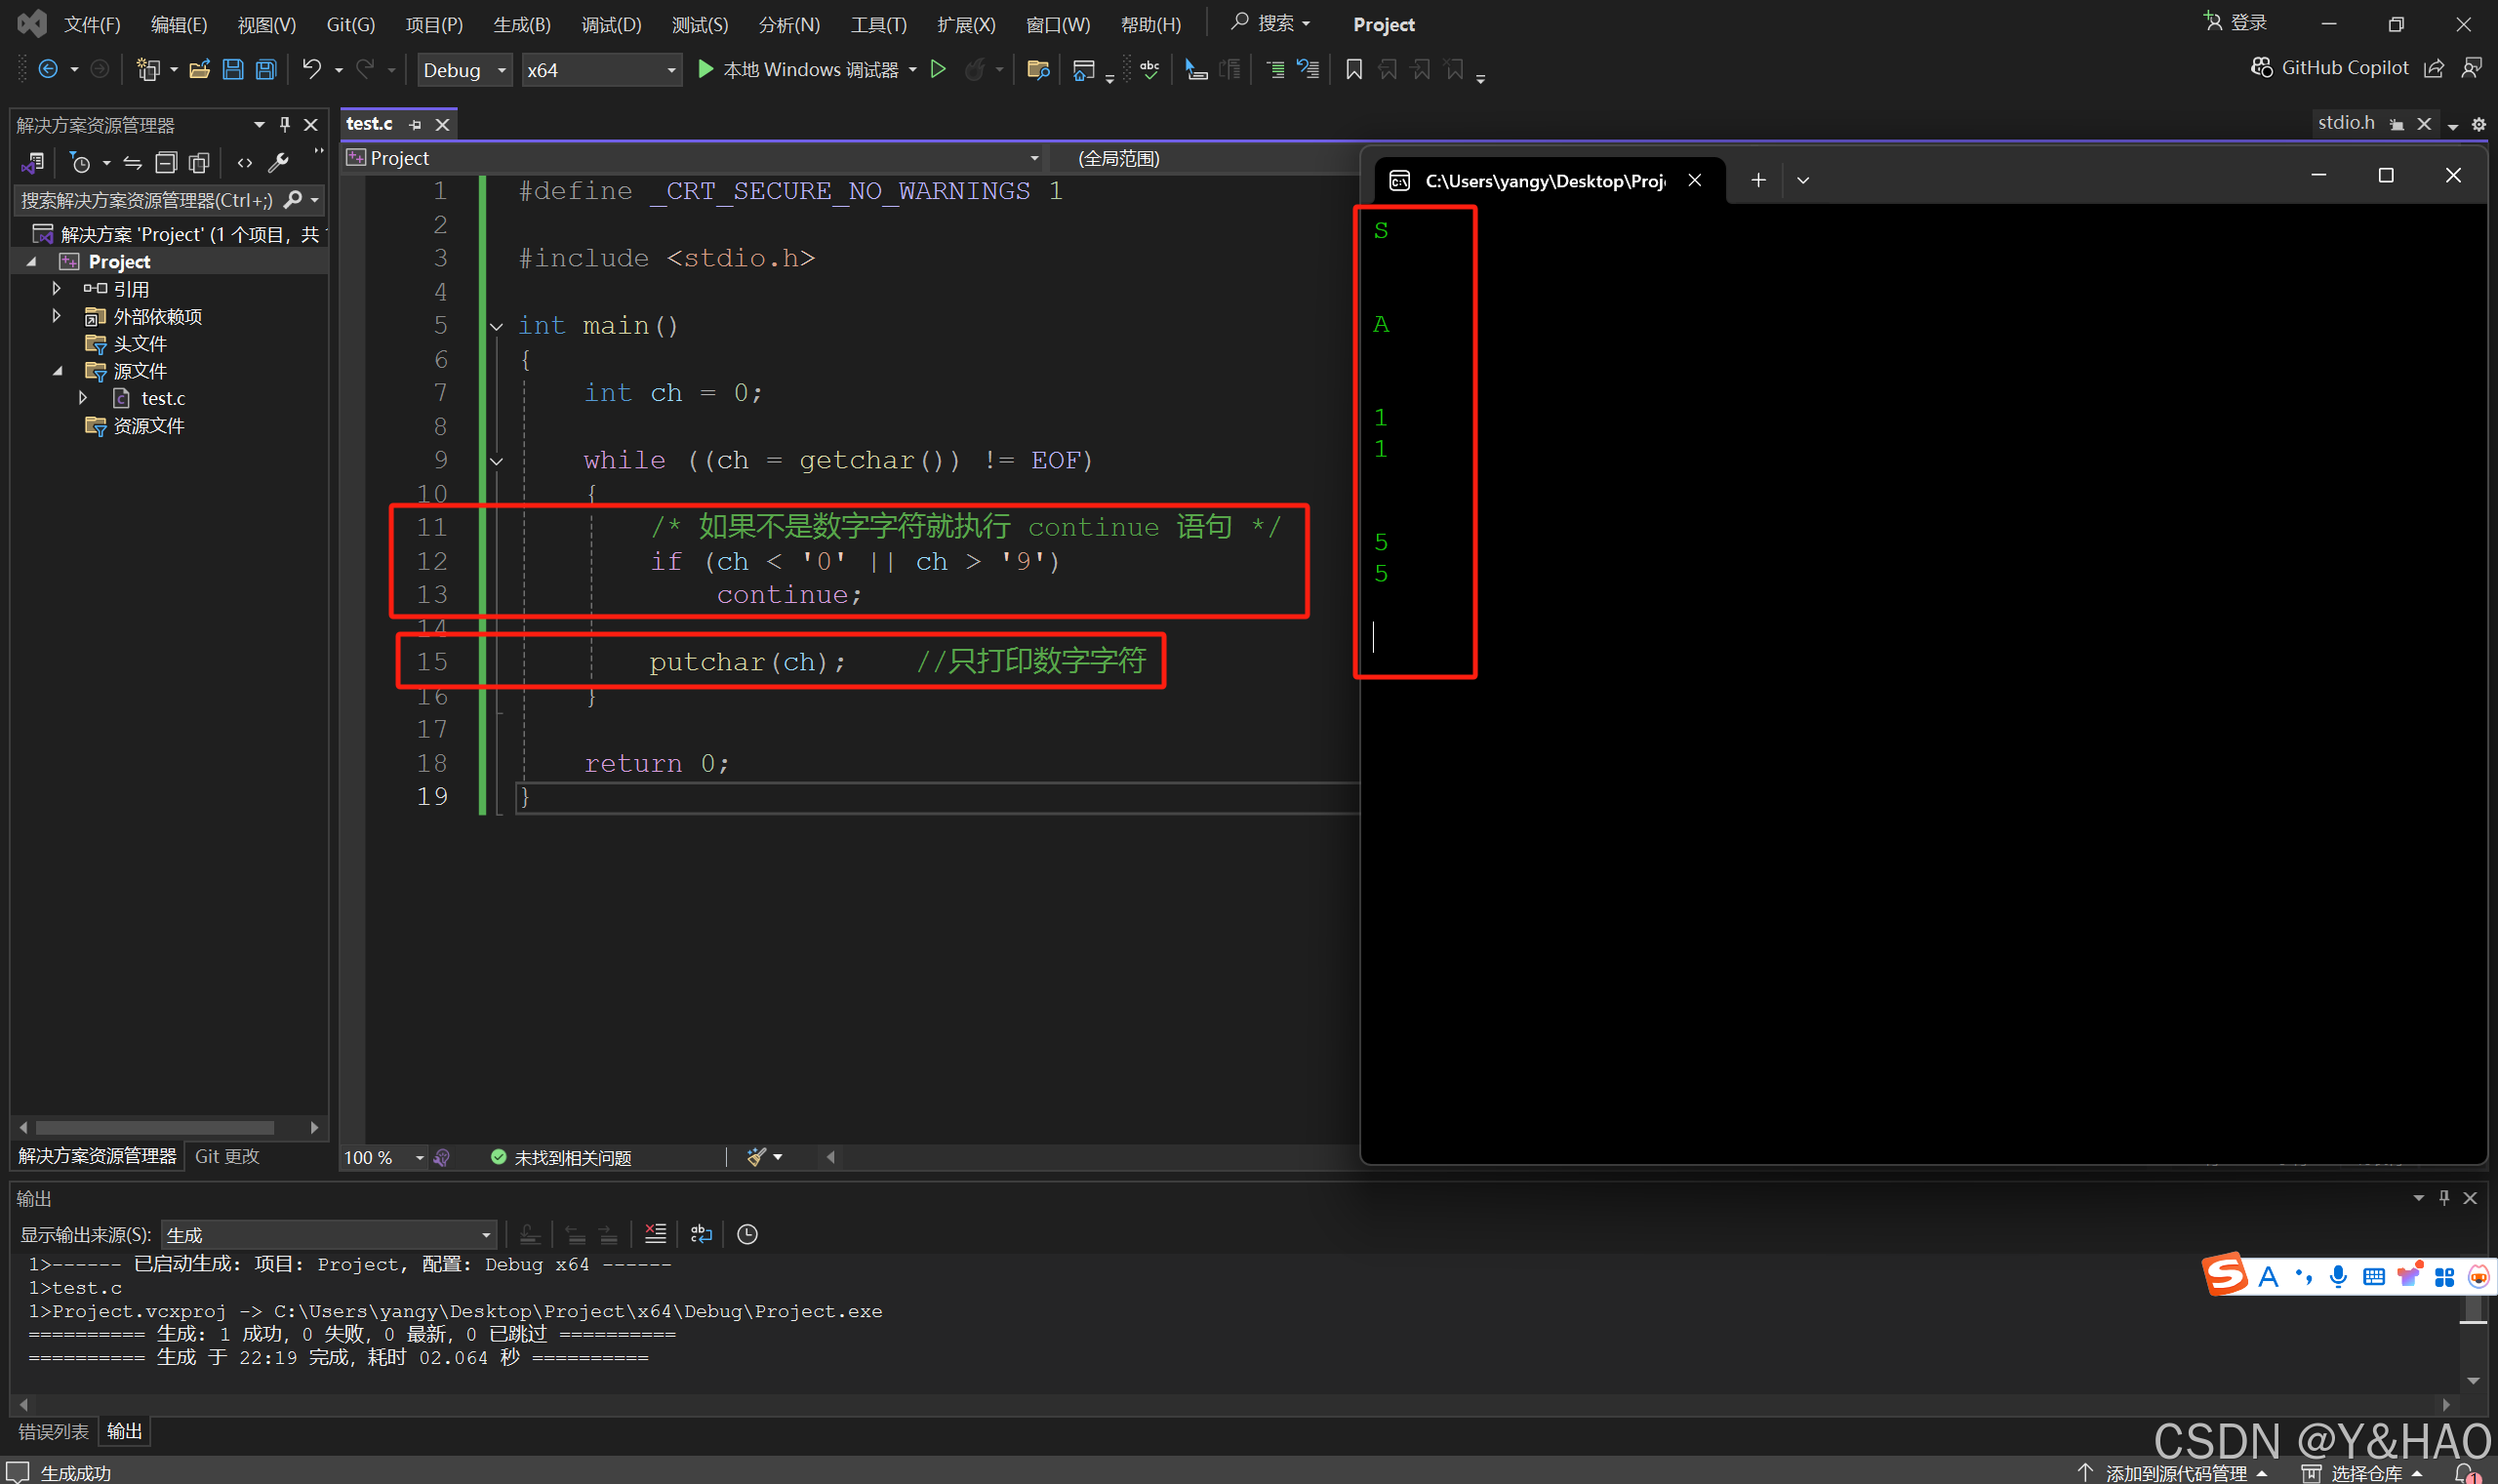Screen dimensions: 2498x1484
Task: Click the Solution Explorer search input field
Action: click(147, 200)
